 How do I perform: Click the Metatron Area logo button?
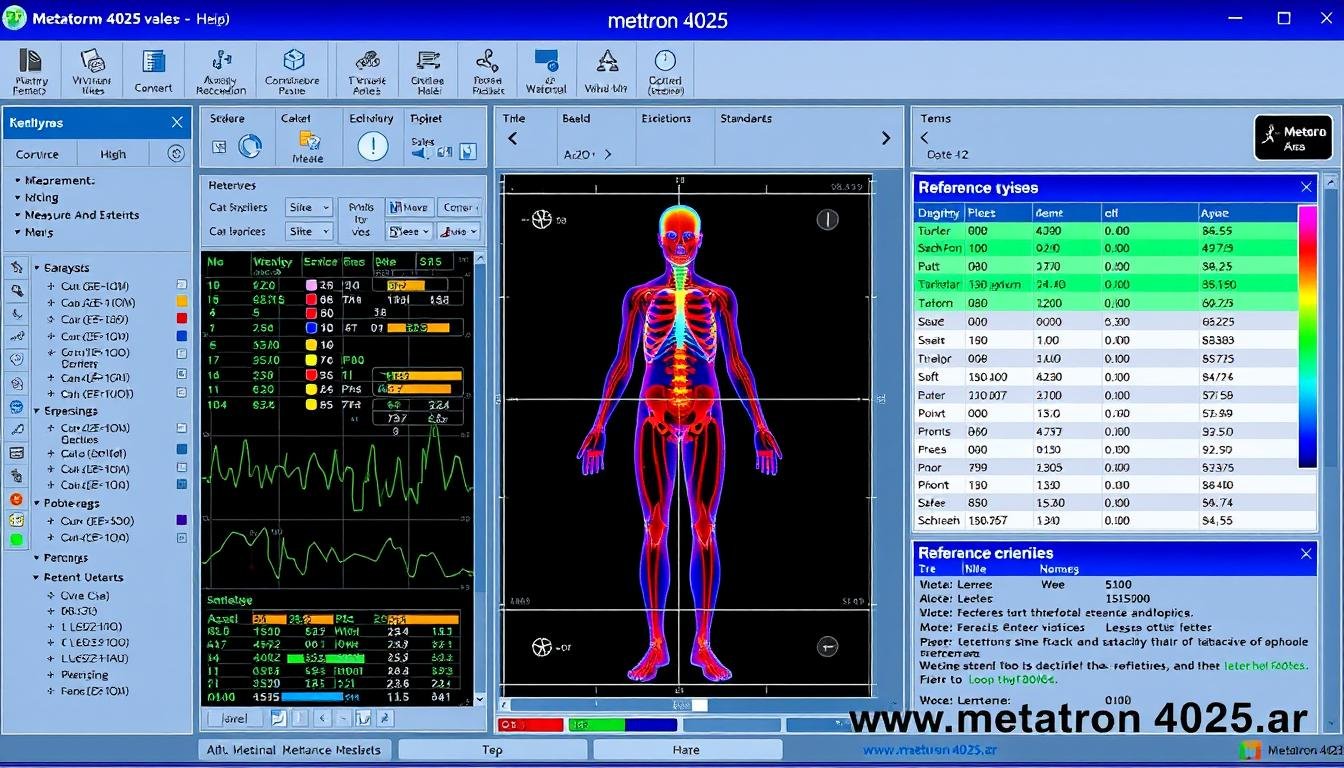point(1292,137)
